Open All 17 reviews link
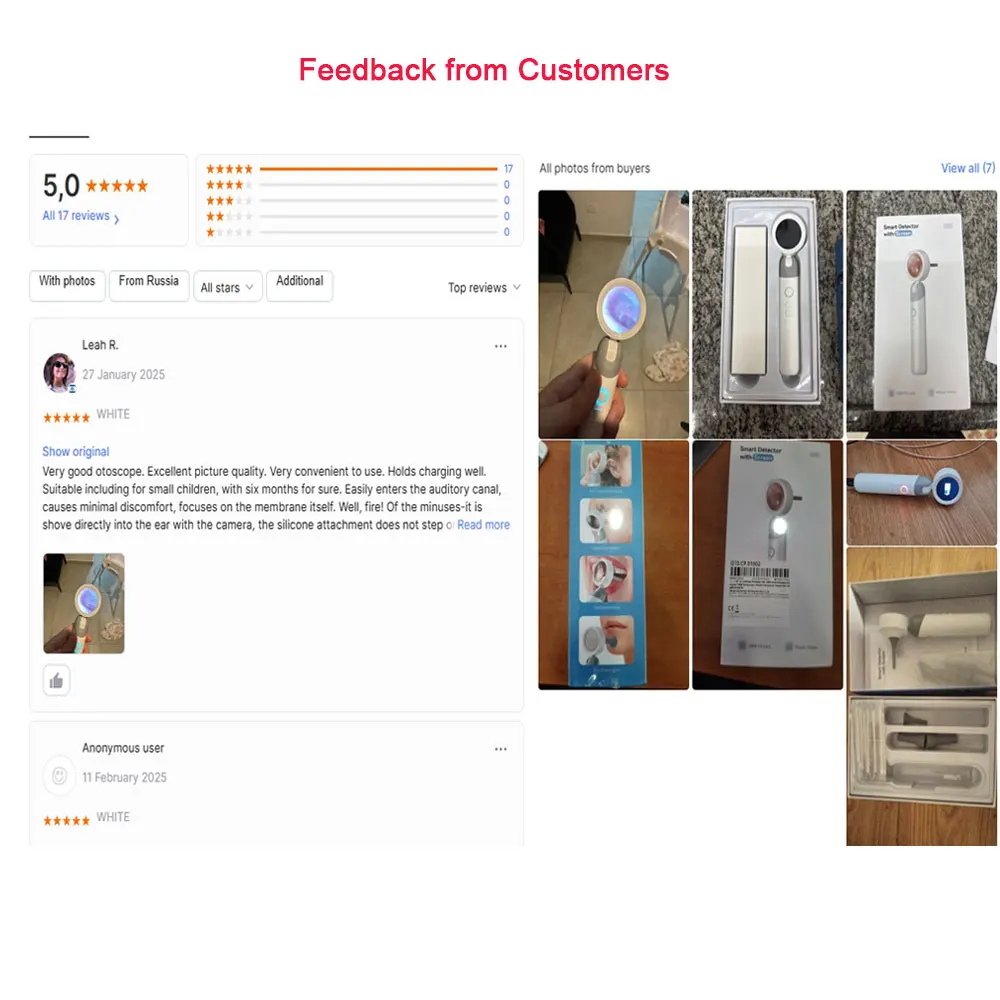Viewport: 1000px width, 1000px height. pos(76,216)
